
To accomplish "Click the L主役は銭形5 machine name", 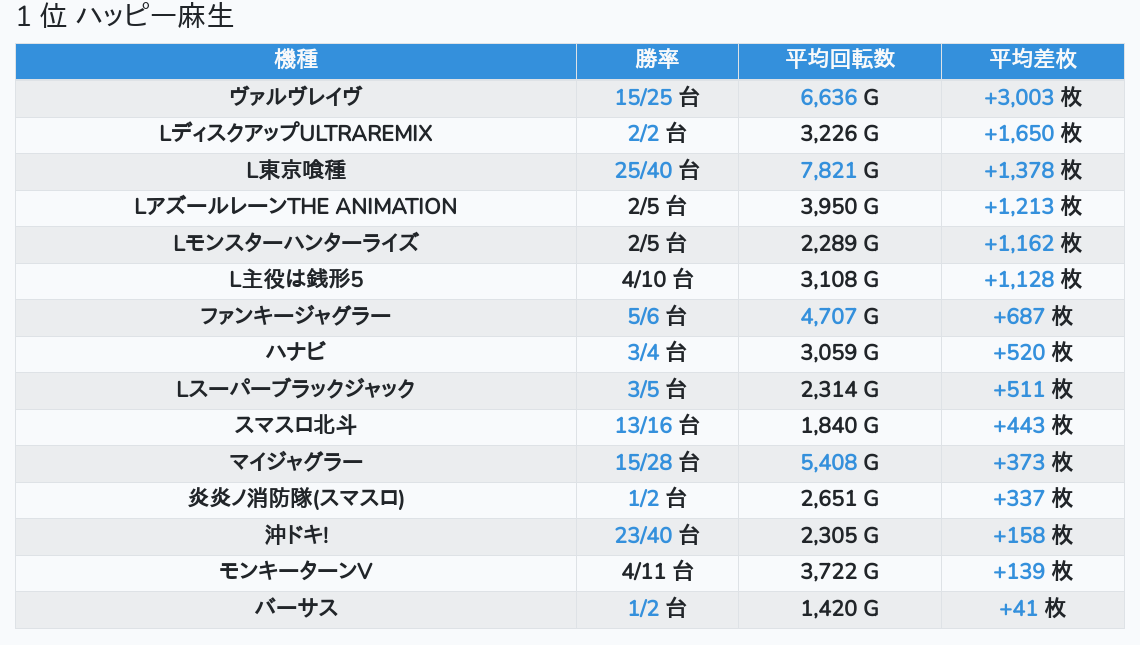I will tap(295, 279).
